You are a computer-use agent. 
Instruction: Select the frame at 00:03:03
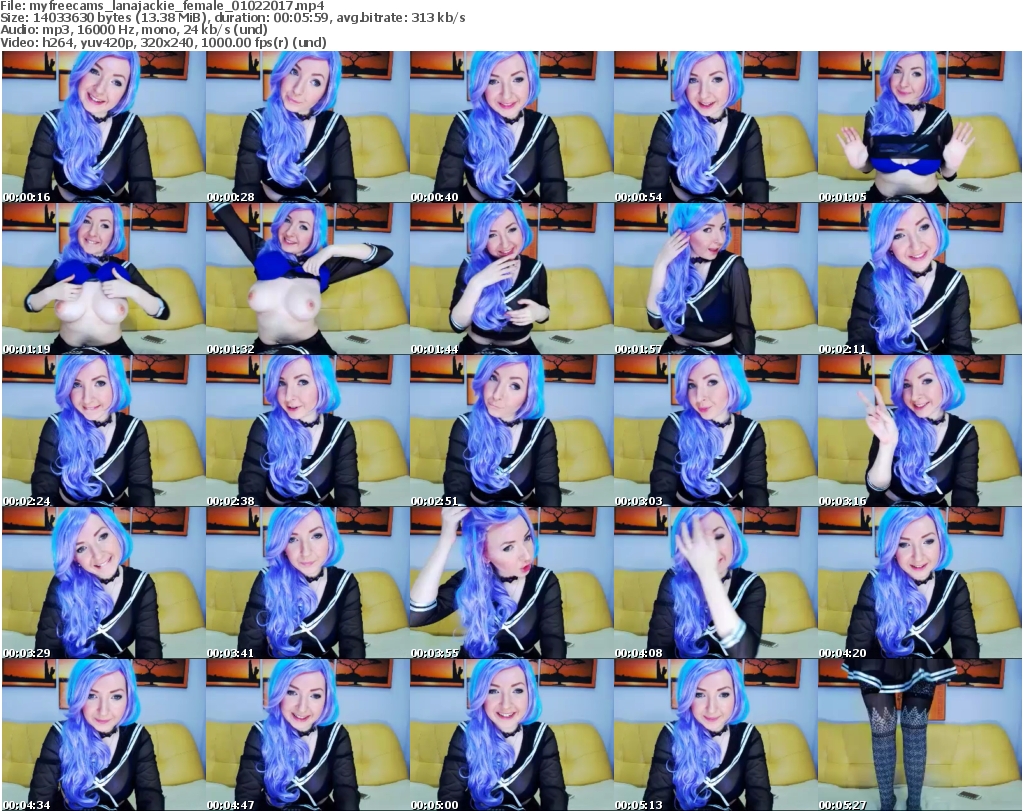click(x=715, y=431)
